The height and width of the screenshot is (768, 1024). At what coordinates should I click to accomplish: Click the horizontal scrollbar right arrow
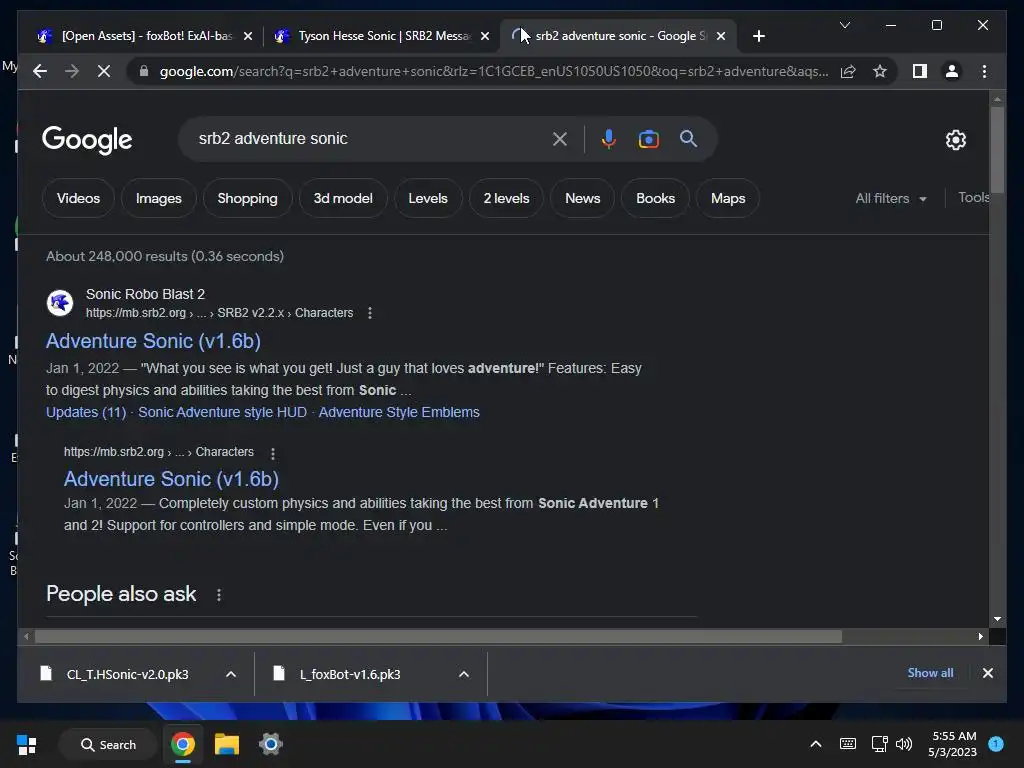980,636
